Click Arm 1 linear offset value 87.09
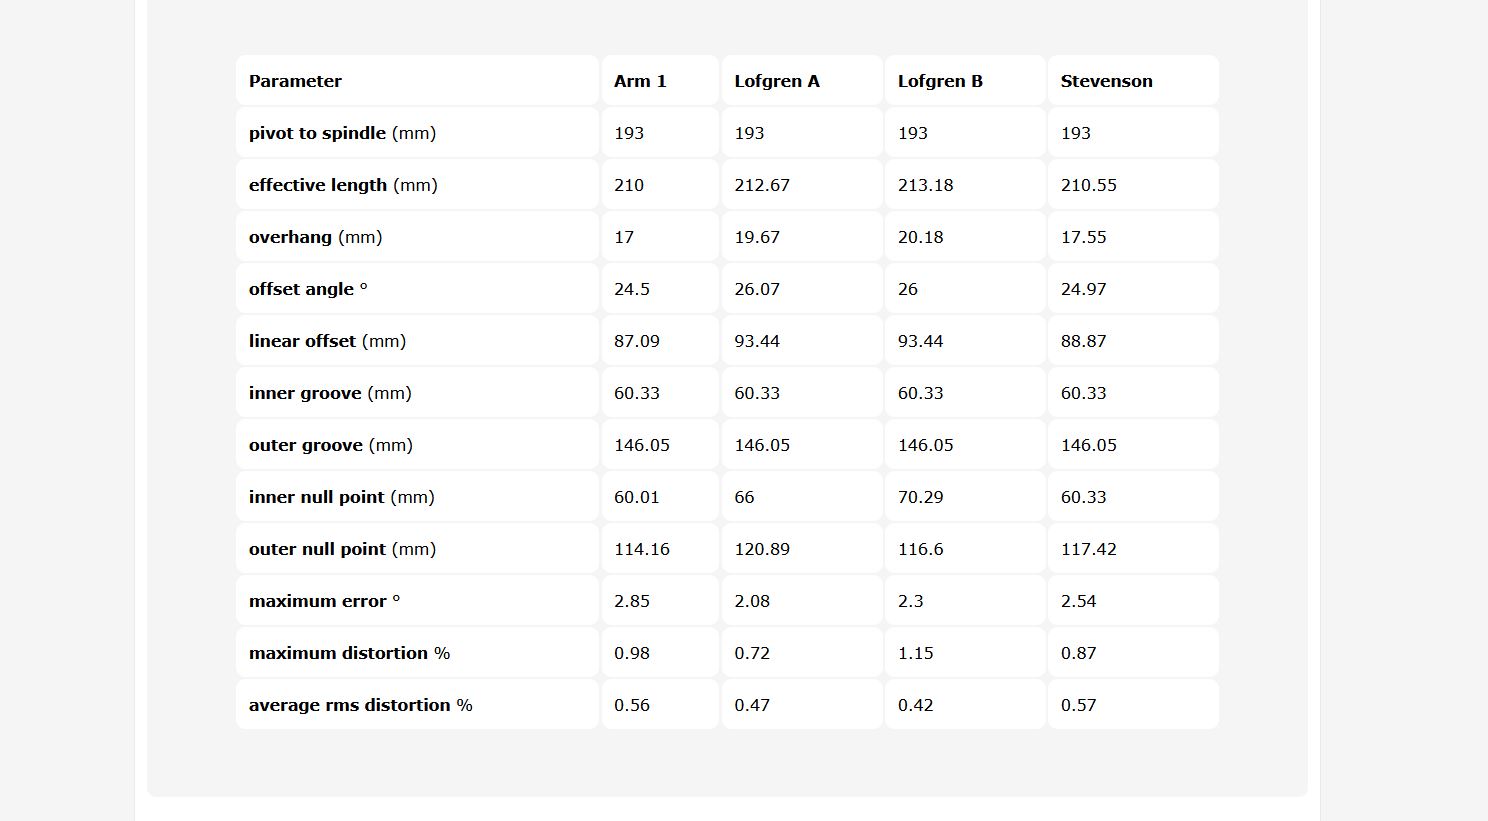Viewport: 1488px width, 821px height. pyautogui.click(x=637, y=341)
